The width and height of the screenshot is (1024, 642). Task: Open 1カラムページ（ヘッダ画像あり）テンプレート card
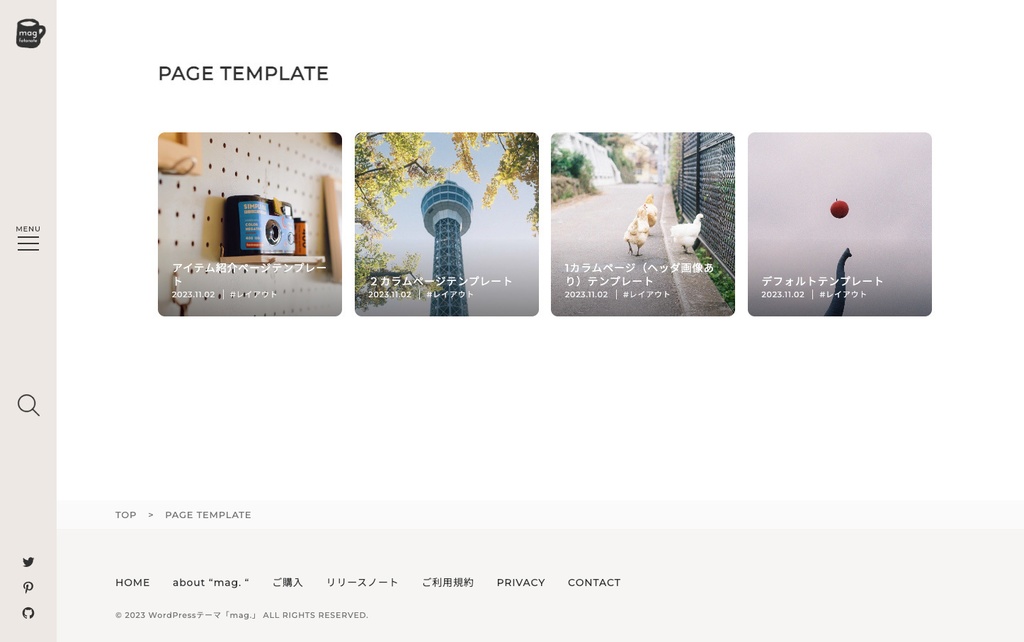(x=643, y=224)
